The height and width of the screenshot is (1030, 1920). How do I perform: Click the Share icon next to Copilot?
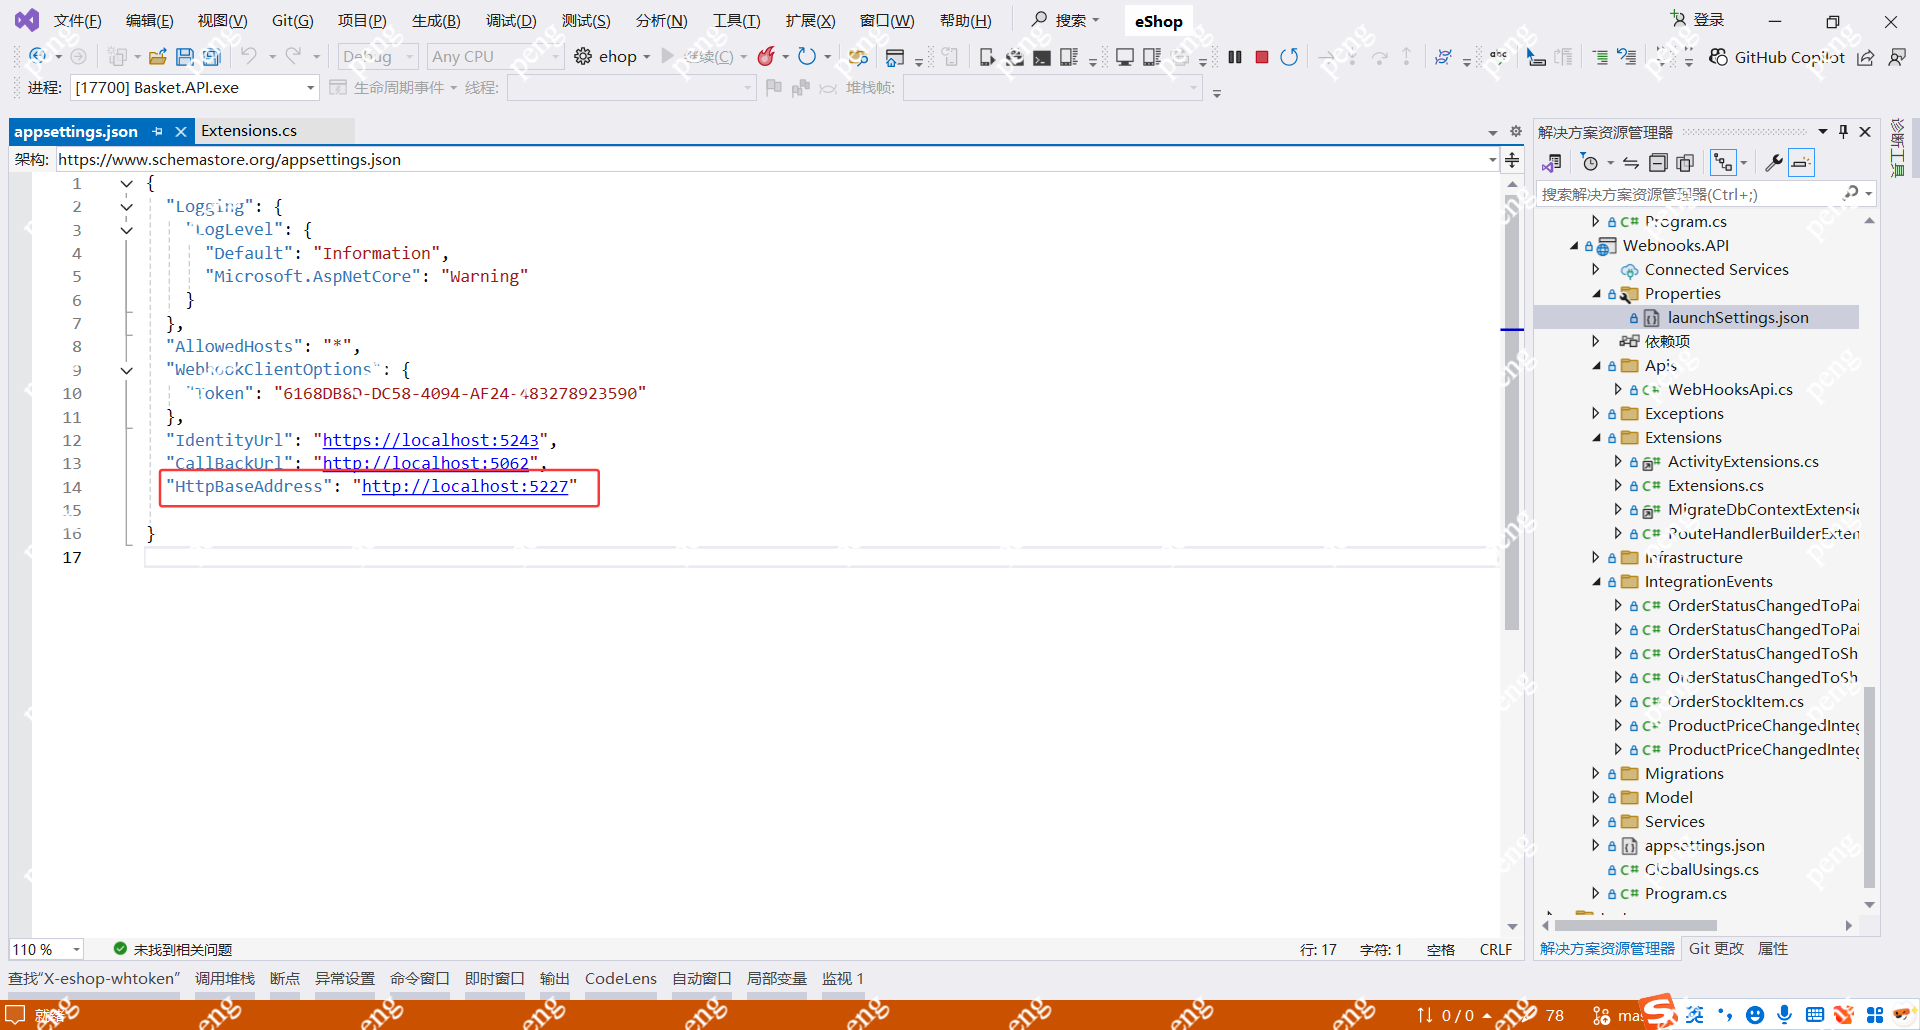pos(1866,57)
